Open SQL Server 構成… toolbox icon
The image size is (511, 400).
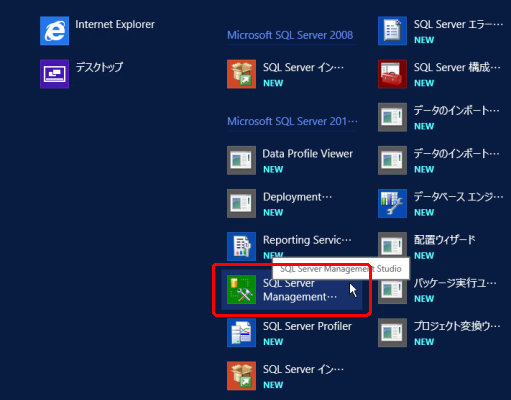[x=392, y=74]
